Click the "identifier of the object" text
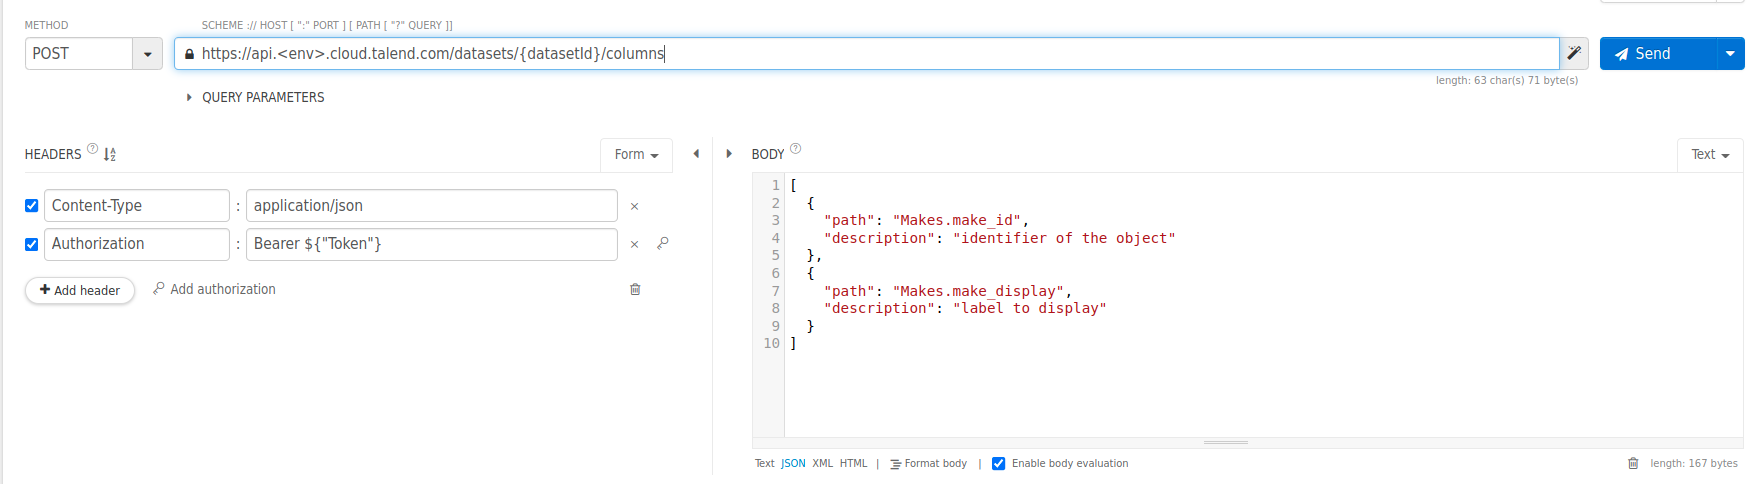Screen dimensions: 1761x484 (x=1064, y=239)
